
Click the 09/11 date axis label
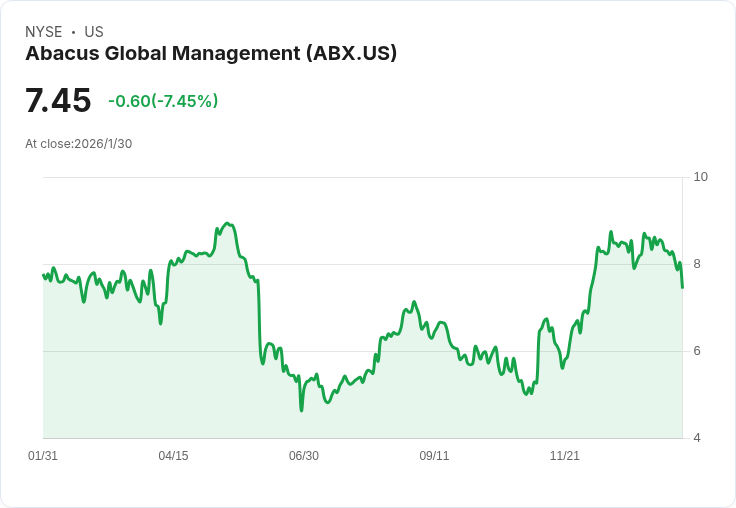(x=434, y=455)
